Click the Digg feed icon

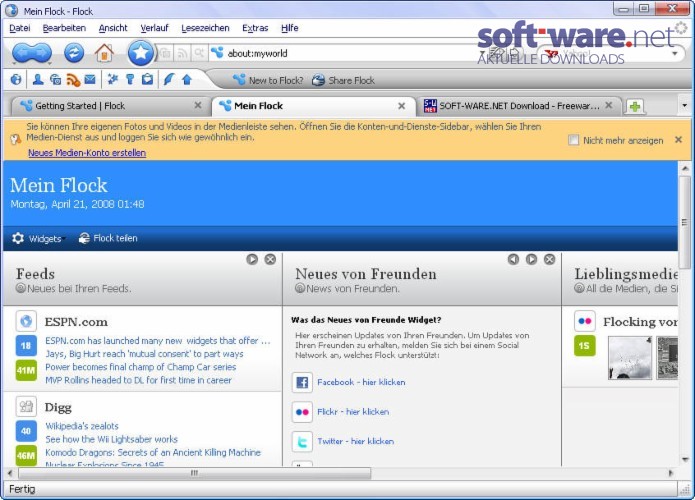[x=26, y=406]
